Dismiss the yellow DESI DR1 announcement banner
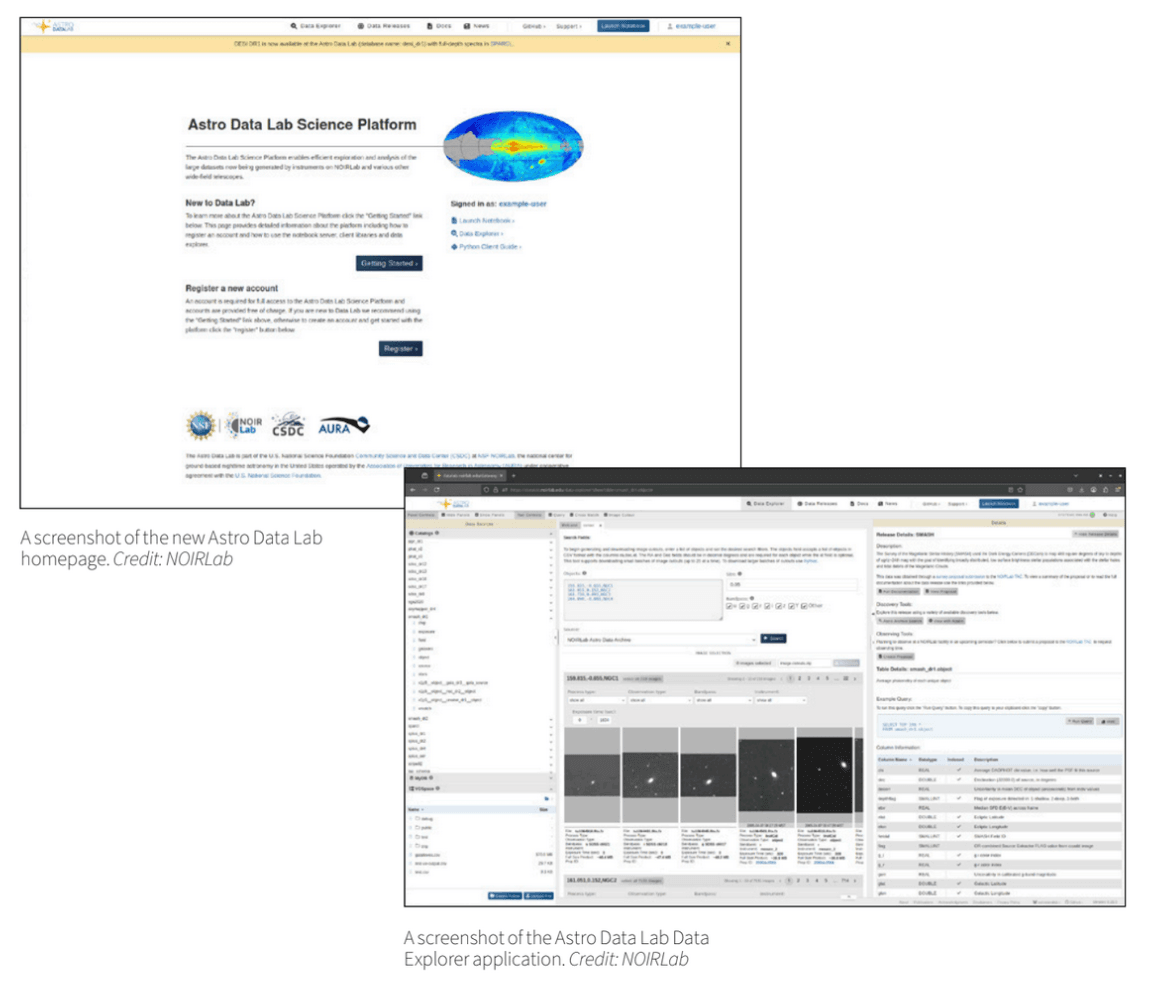The height and width of the screenshot is (988, 1150). click(x=728, y=44)
